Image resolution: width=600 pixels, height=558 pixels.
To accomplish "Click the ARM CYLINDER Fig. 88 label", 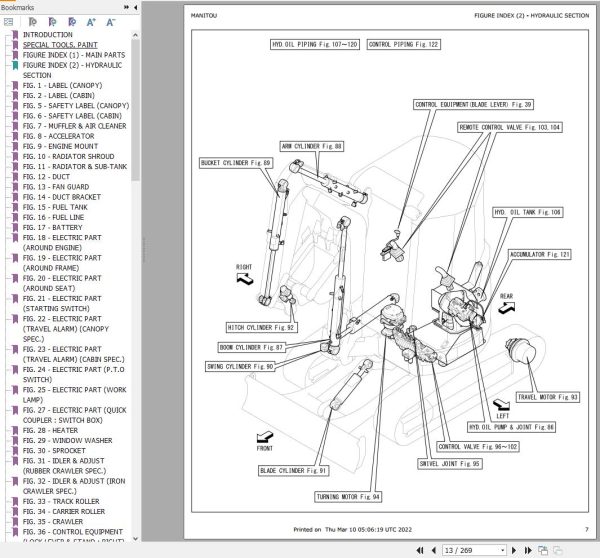I will tap(311, 146).
